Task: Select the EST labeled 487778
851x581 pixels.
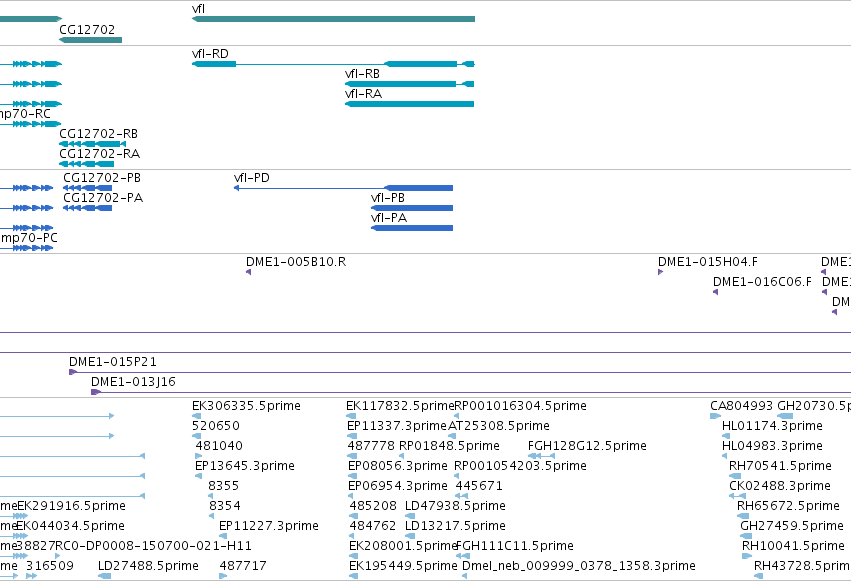Action: click(x=353, y=456)
